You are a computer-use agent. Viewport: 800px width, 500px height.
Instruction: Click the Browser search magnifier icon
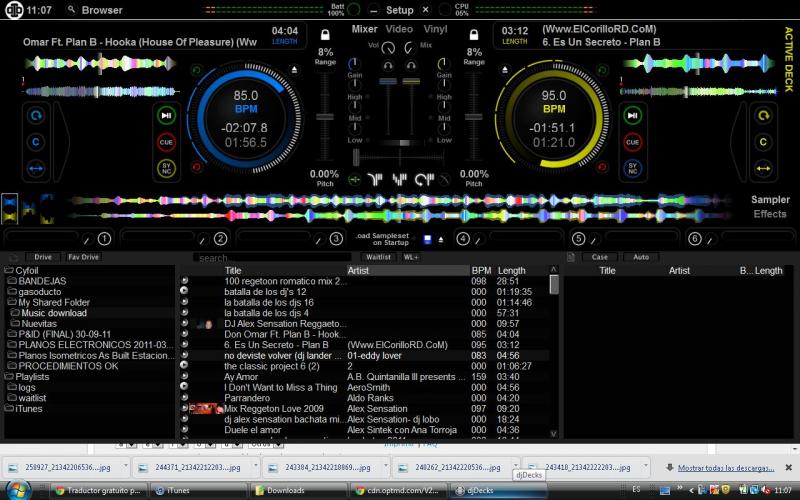[70, 10]
